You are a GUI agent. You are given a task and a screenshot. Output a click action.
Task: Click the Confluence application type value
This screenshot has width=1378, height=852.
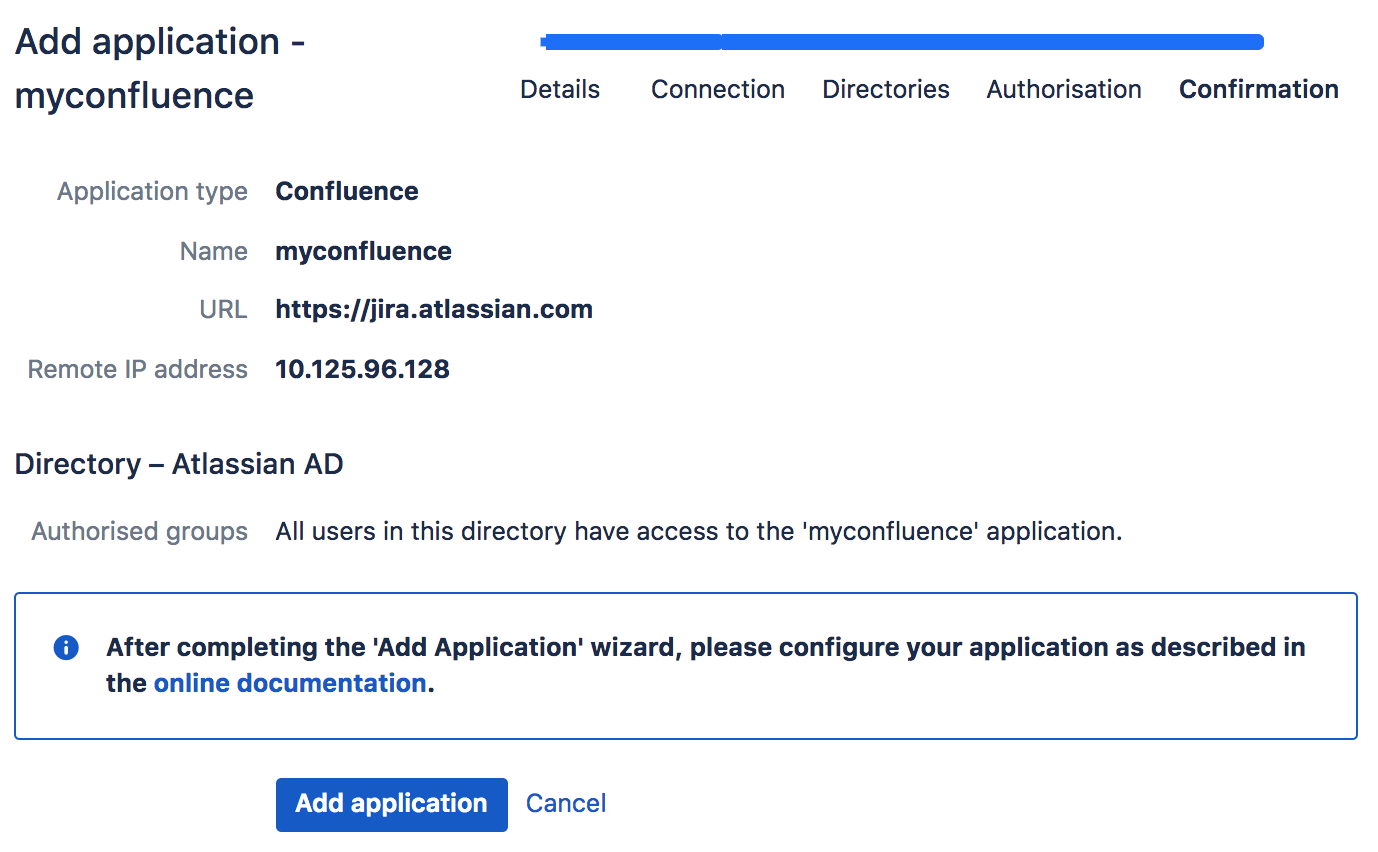[347, 191]
